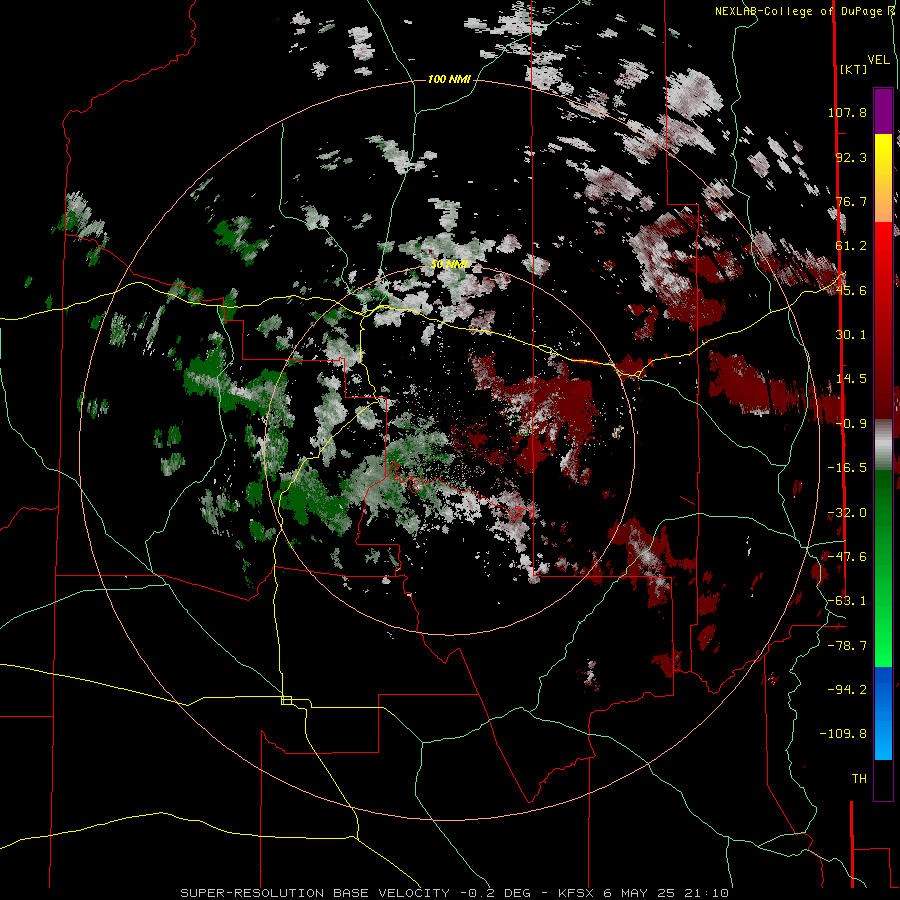Select the 30.1 scale value
The height and width of the screenshot is (900, 900).
pyautogui.click(x=851, y=335)
